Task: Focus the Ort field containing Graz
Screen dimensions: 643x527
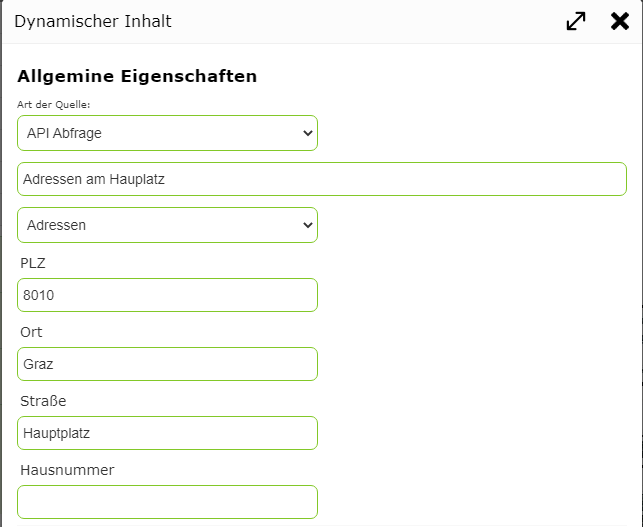Action: [167, 364]
